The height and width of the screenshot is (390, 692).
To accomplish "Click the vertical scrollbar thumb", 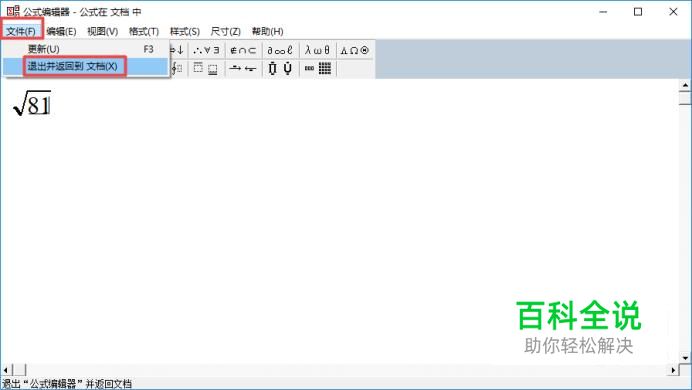I will (x=685, y=98).
